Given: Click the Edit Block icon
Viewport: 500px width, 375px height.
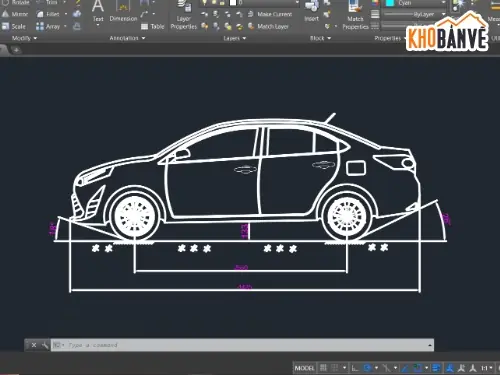Looking at the screenshot, I should 327,14.
